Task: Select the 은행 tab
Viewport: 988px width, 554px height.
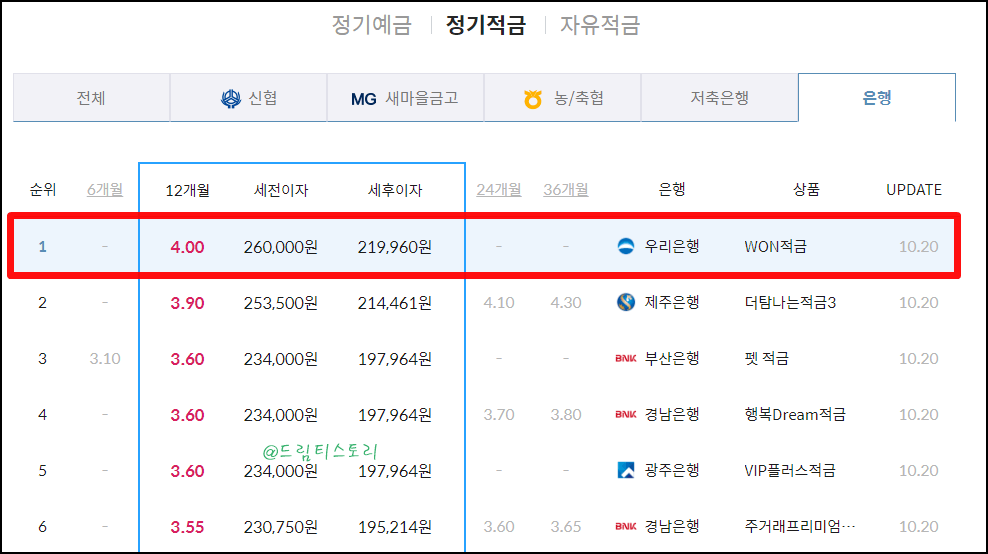Action: (876, 98)
